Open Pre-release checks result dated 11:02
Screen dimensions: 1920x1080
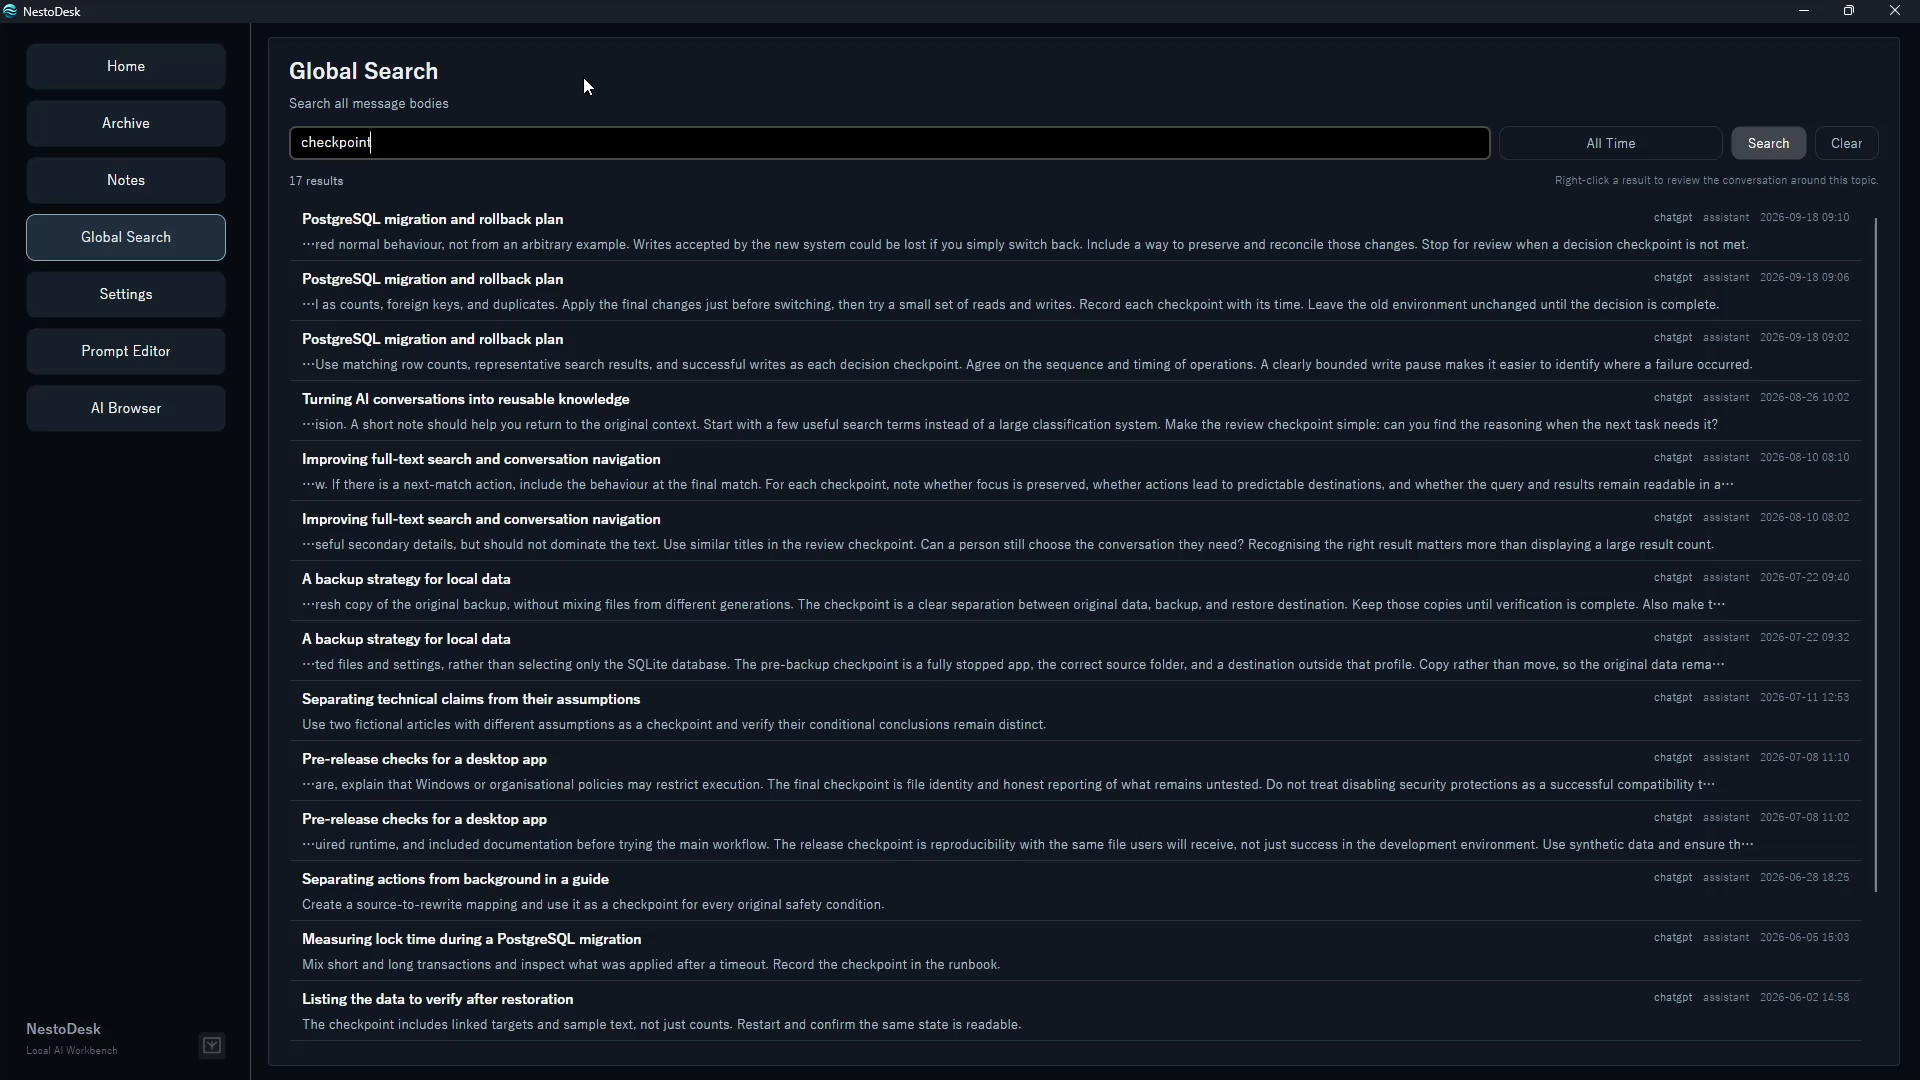click(x=1075, y=831)
